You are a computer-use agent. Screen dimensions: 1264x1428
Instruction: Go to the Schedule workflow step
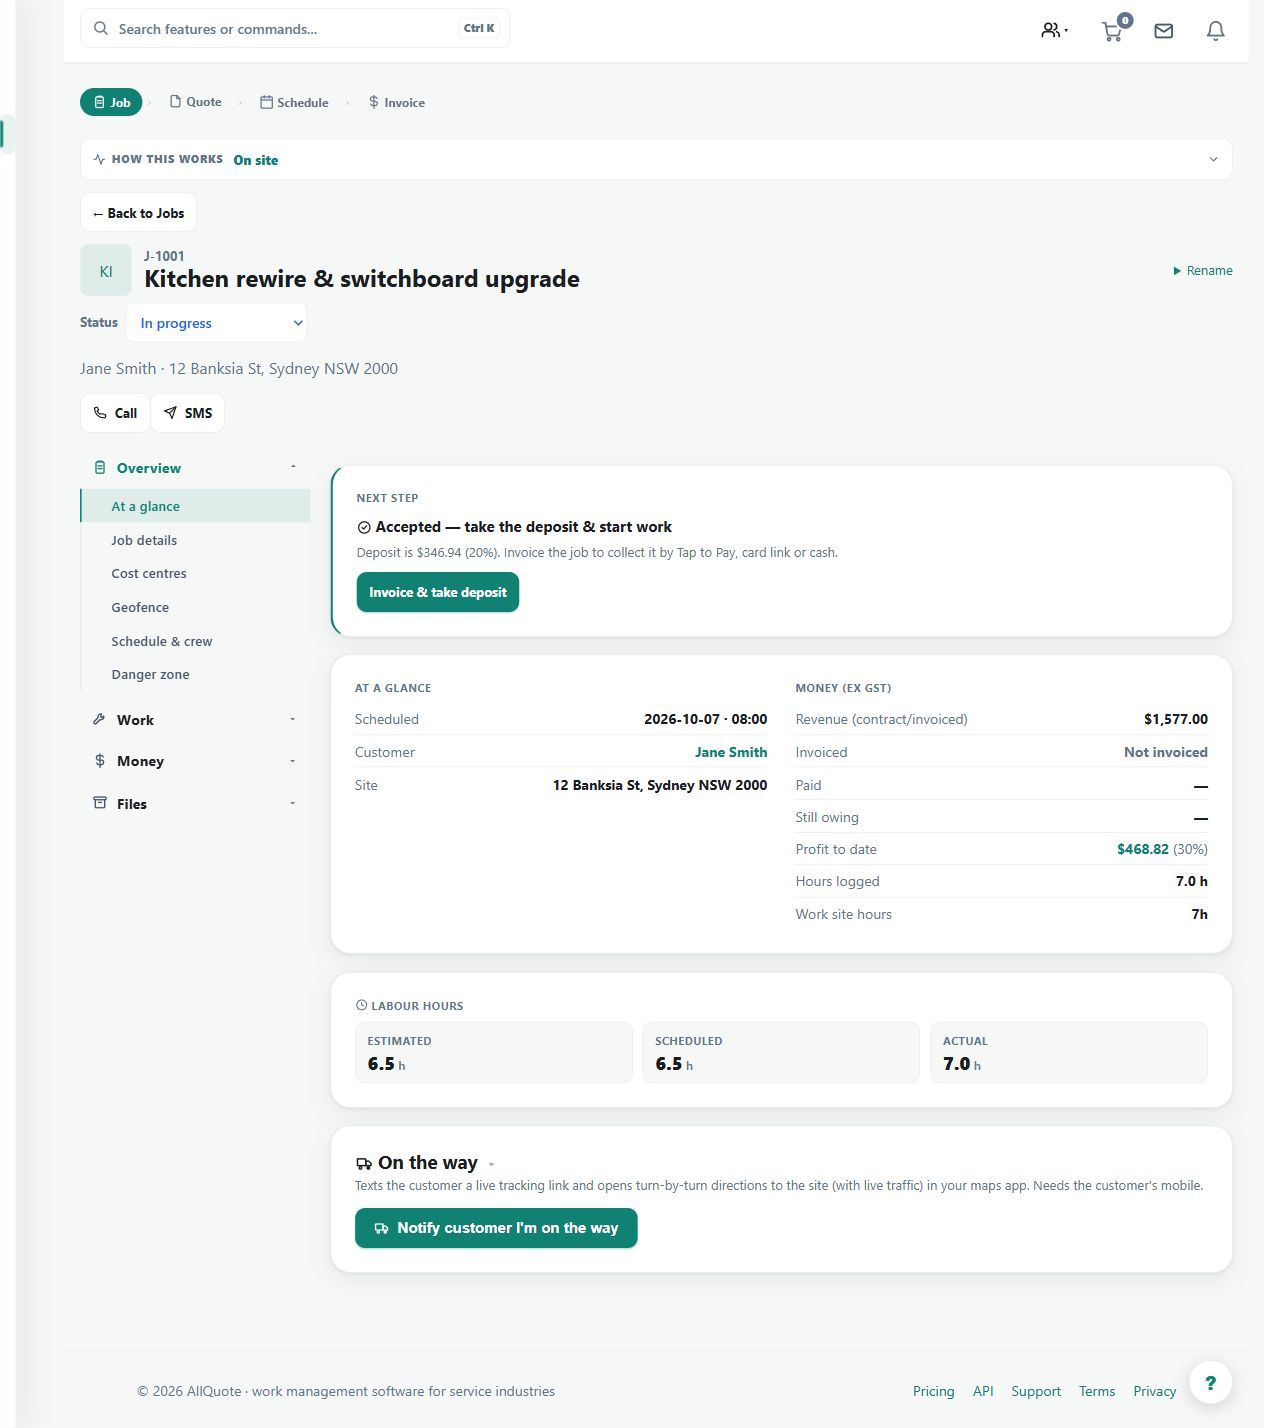294,102
